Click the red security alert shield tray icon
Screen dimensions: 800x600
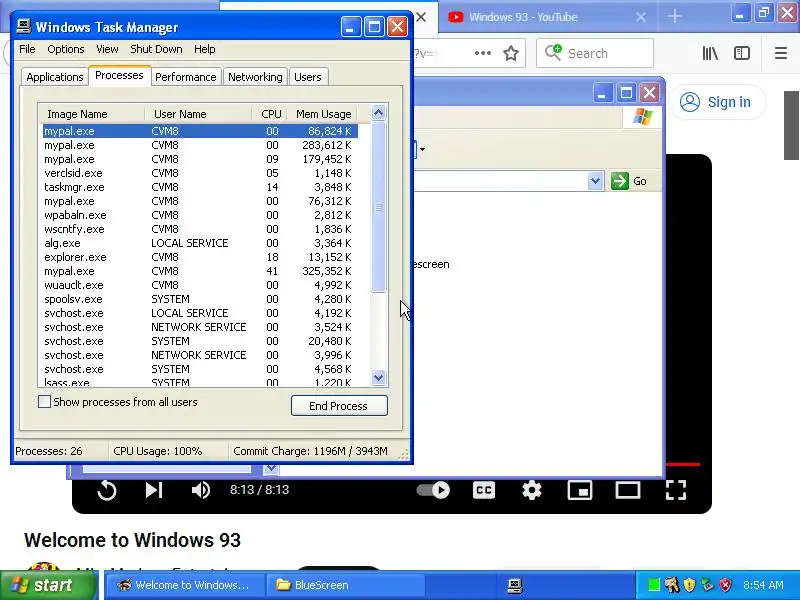[x=725, y=585]
